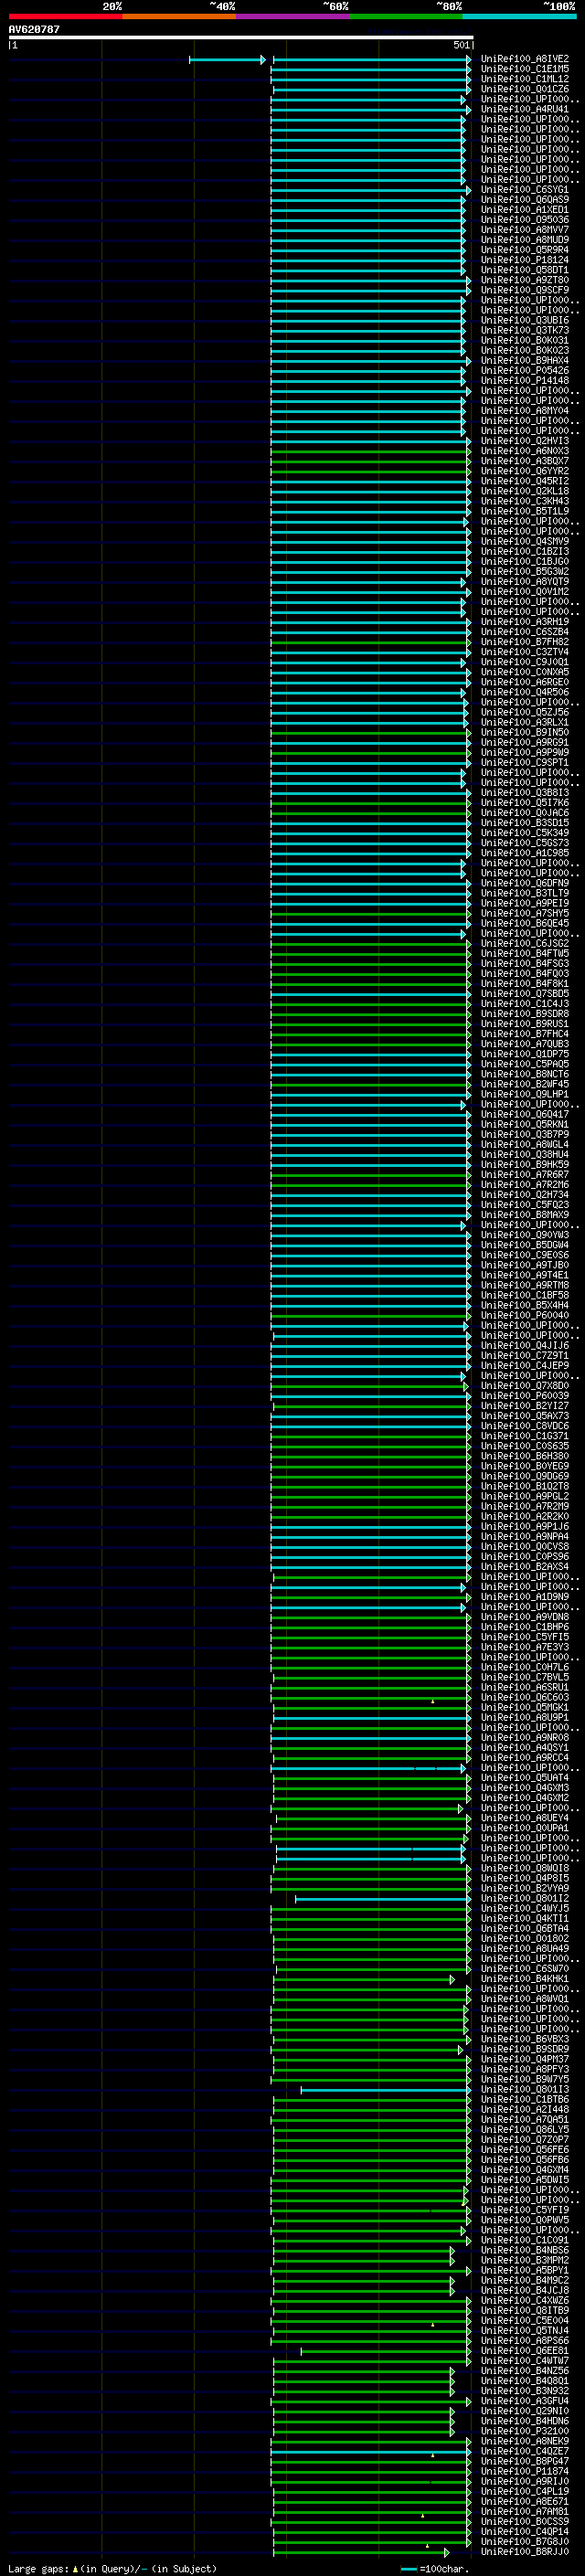
Task: Select hit label UniRef100_Q3UBI6
Action: pos(525,320)
